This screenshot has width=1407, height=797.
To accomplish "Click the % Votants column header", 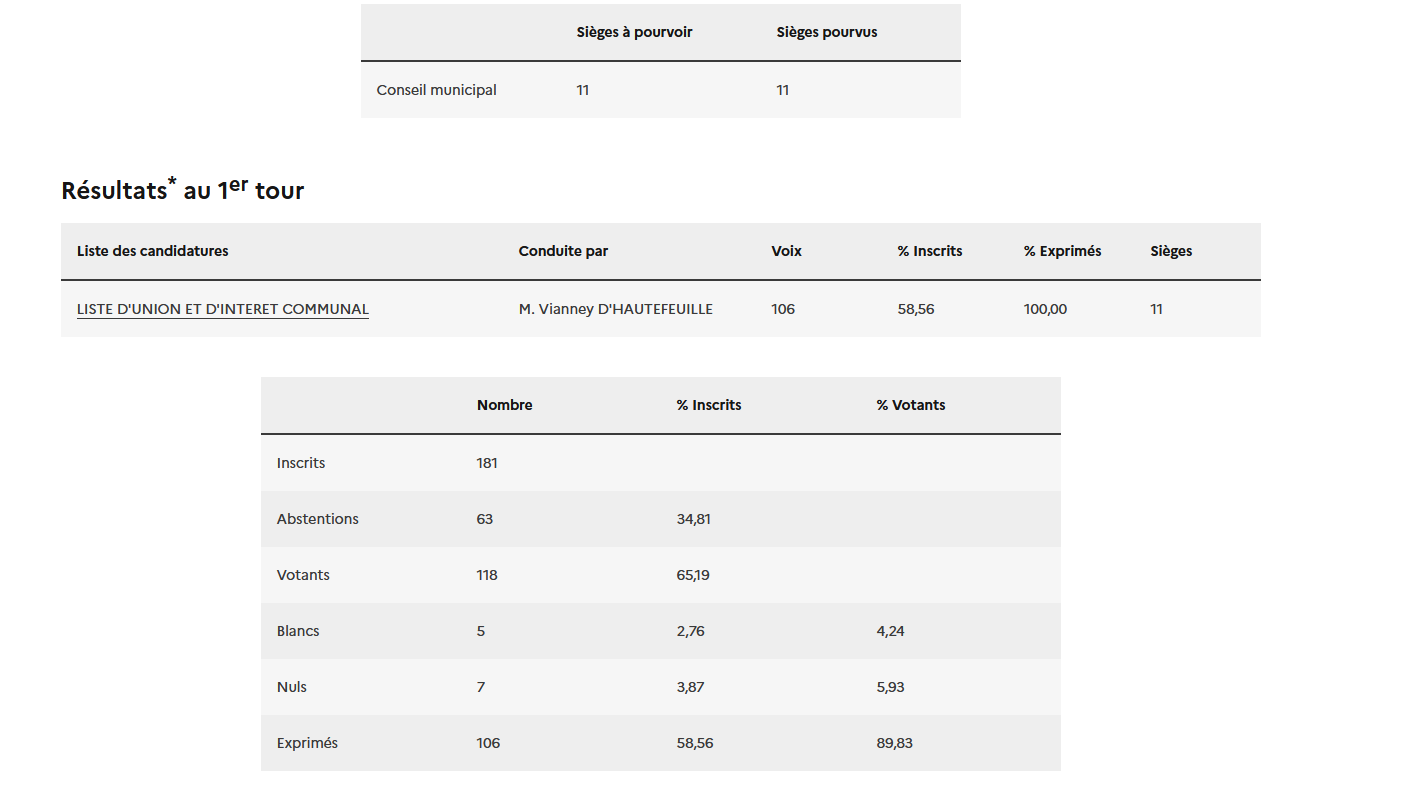I will coord(910,405).
